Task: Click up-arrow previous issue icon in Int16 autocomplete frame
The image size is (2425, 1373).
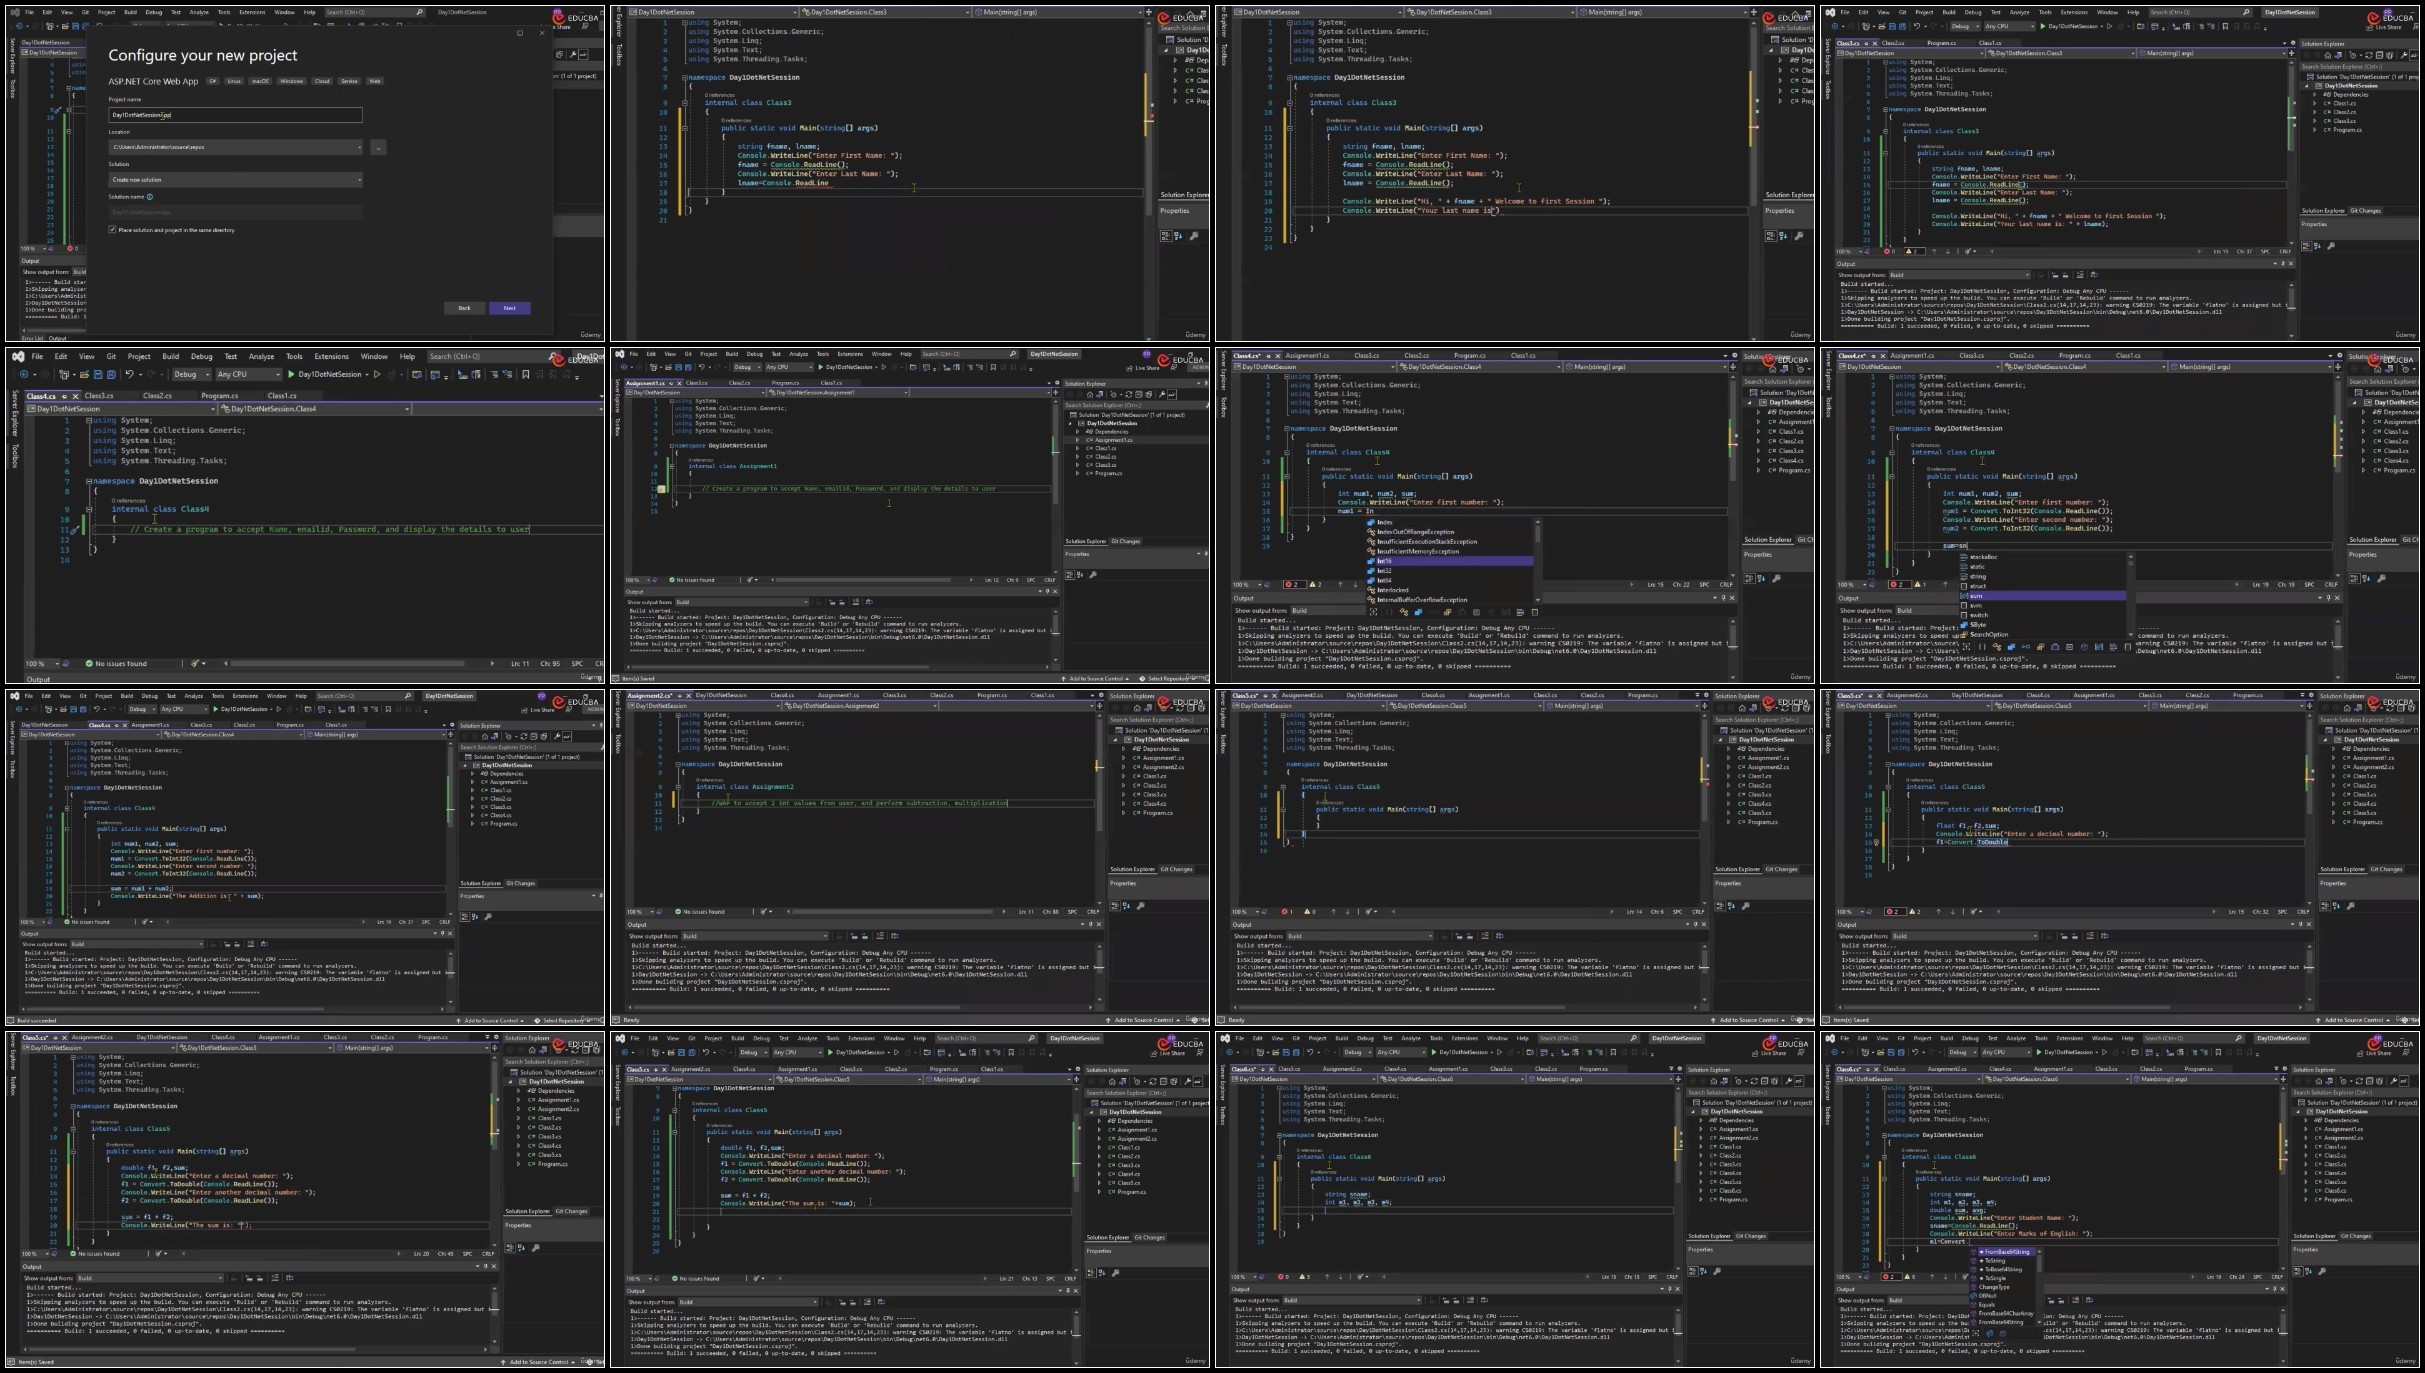Action: coord(1340,585)
